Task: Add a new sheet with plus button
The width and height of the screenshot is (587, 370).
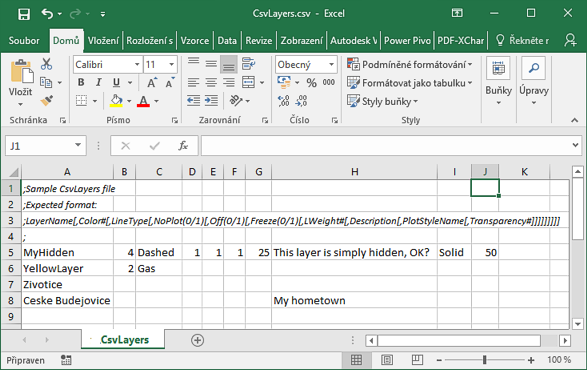Action: tap(197, 340)
